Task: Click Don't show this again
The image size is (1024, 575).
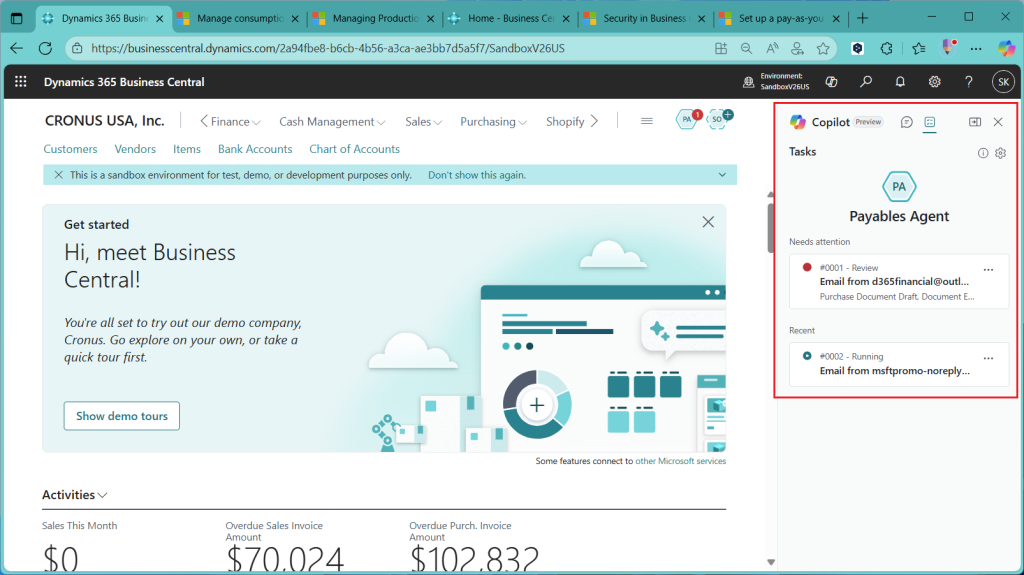Action: click(477, 175)
